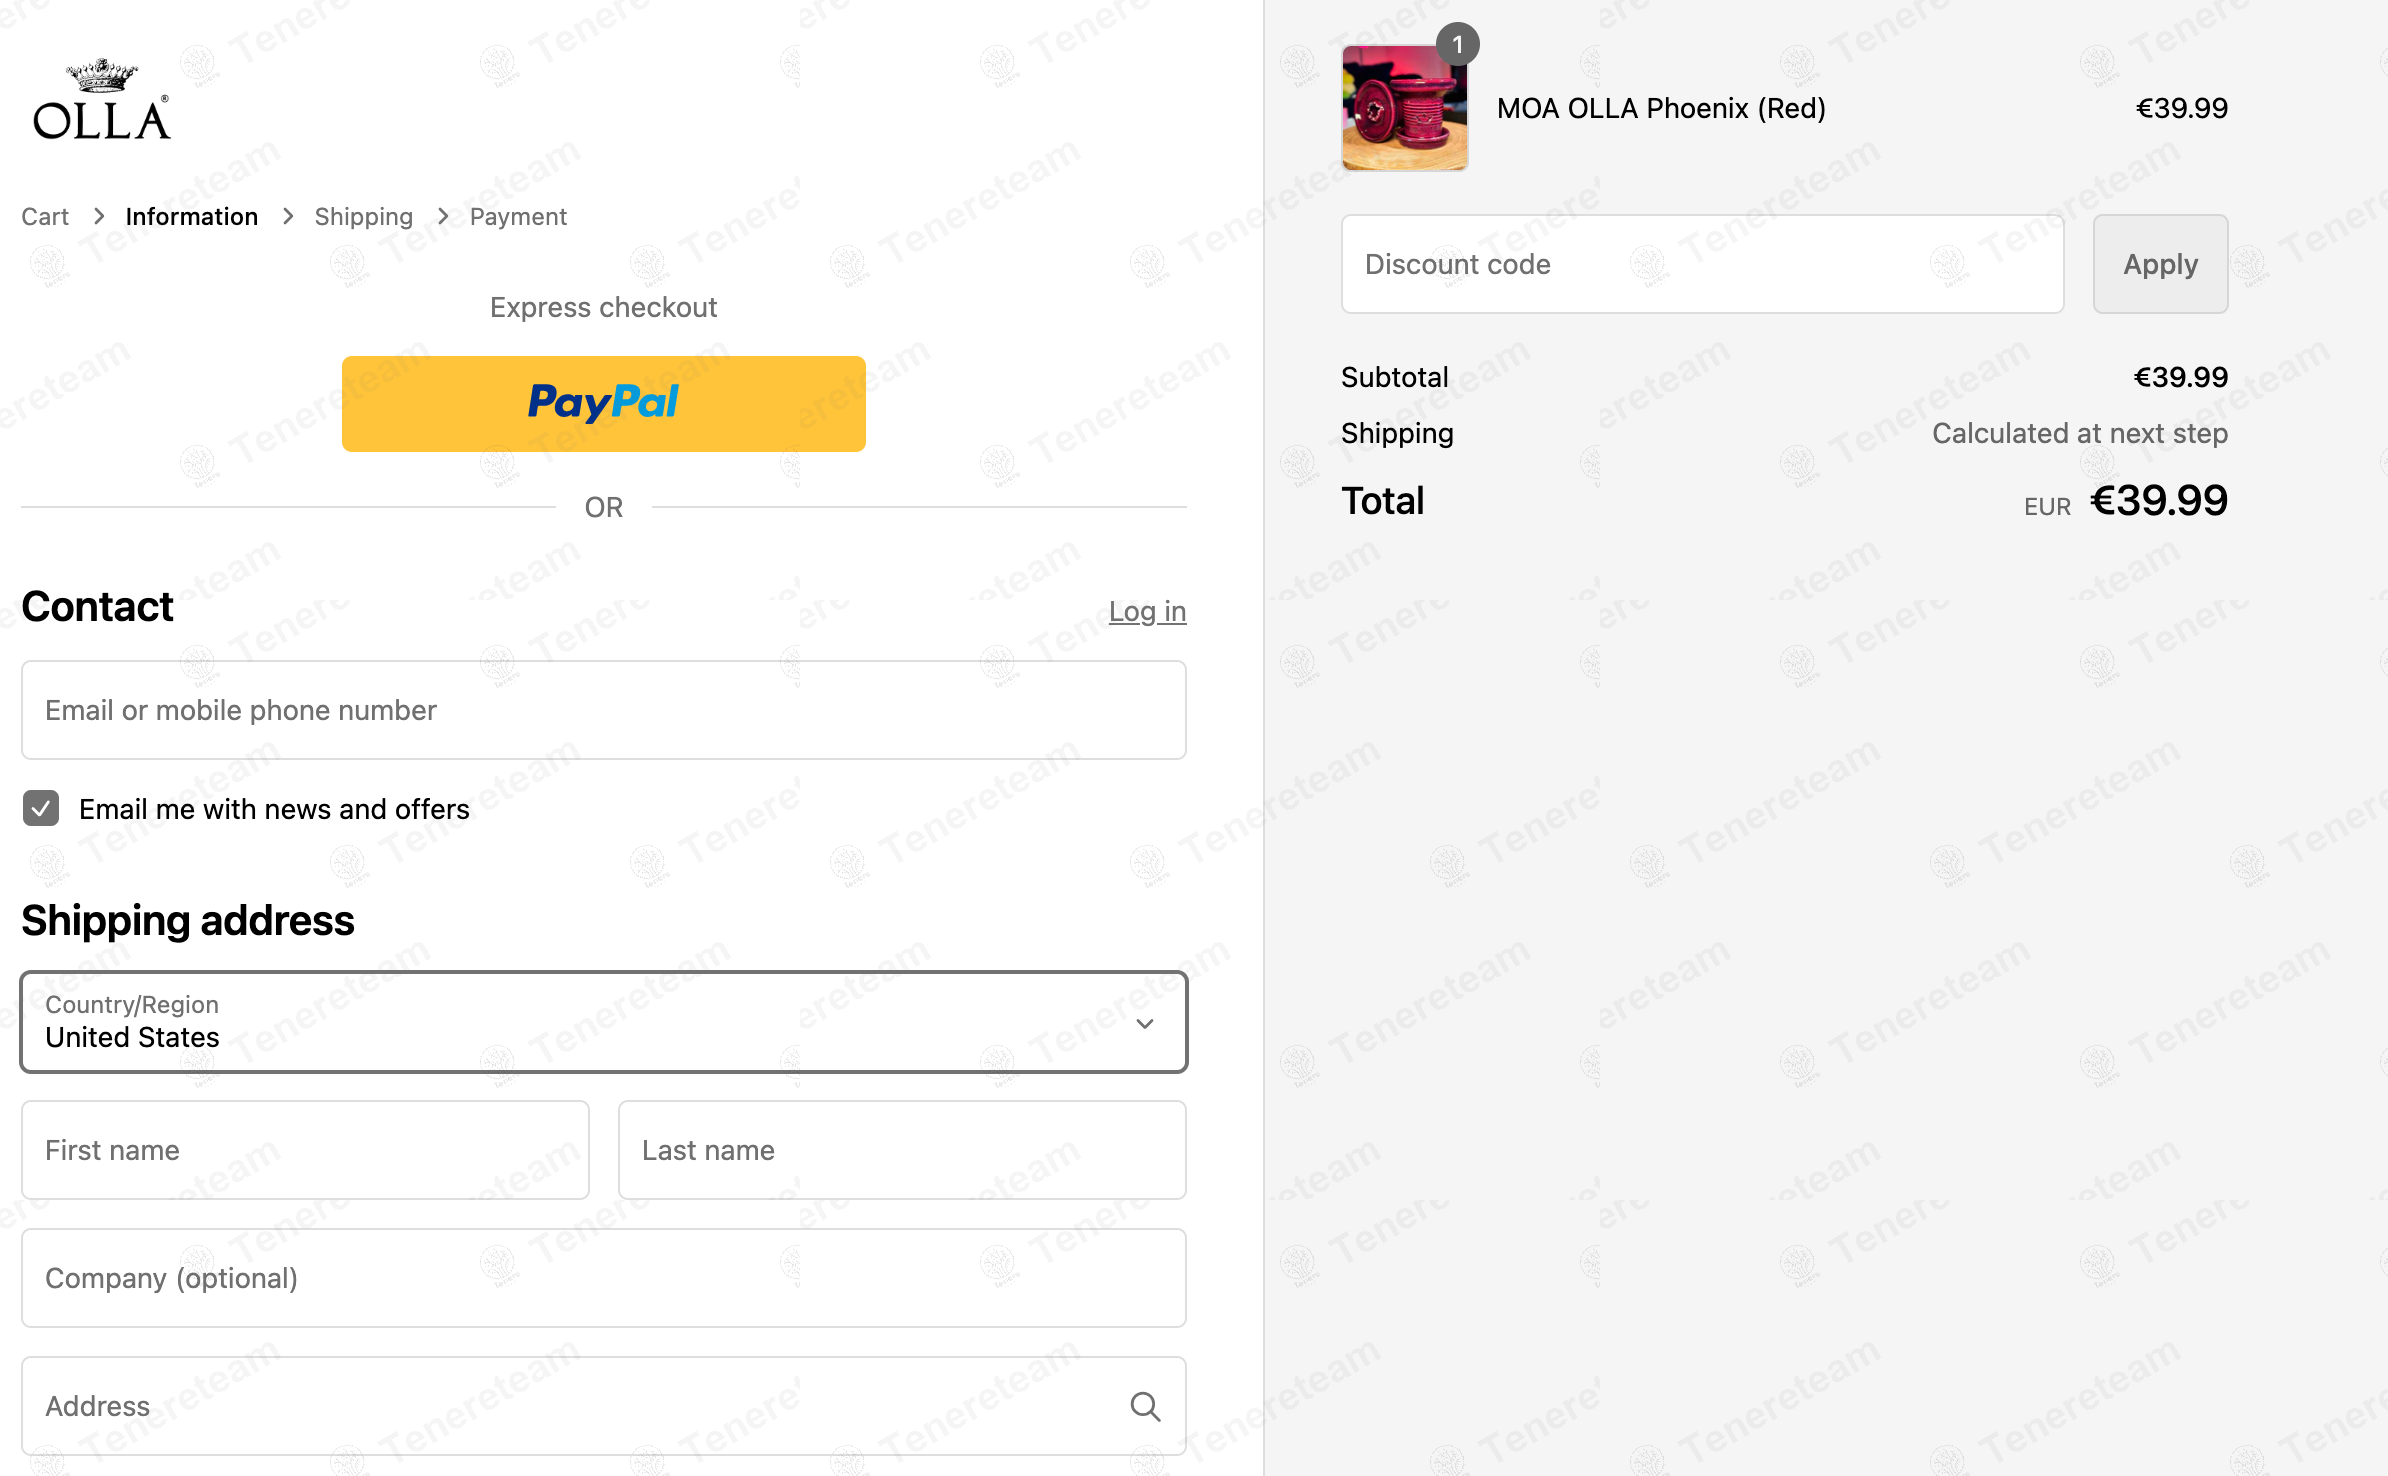Click the address search magnifier icon
This screenshot has width=2388, height=1476.
1145,1406
